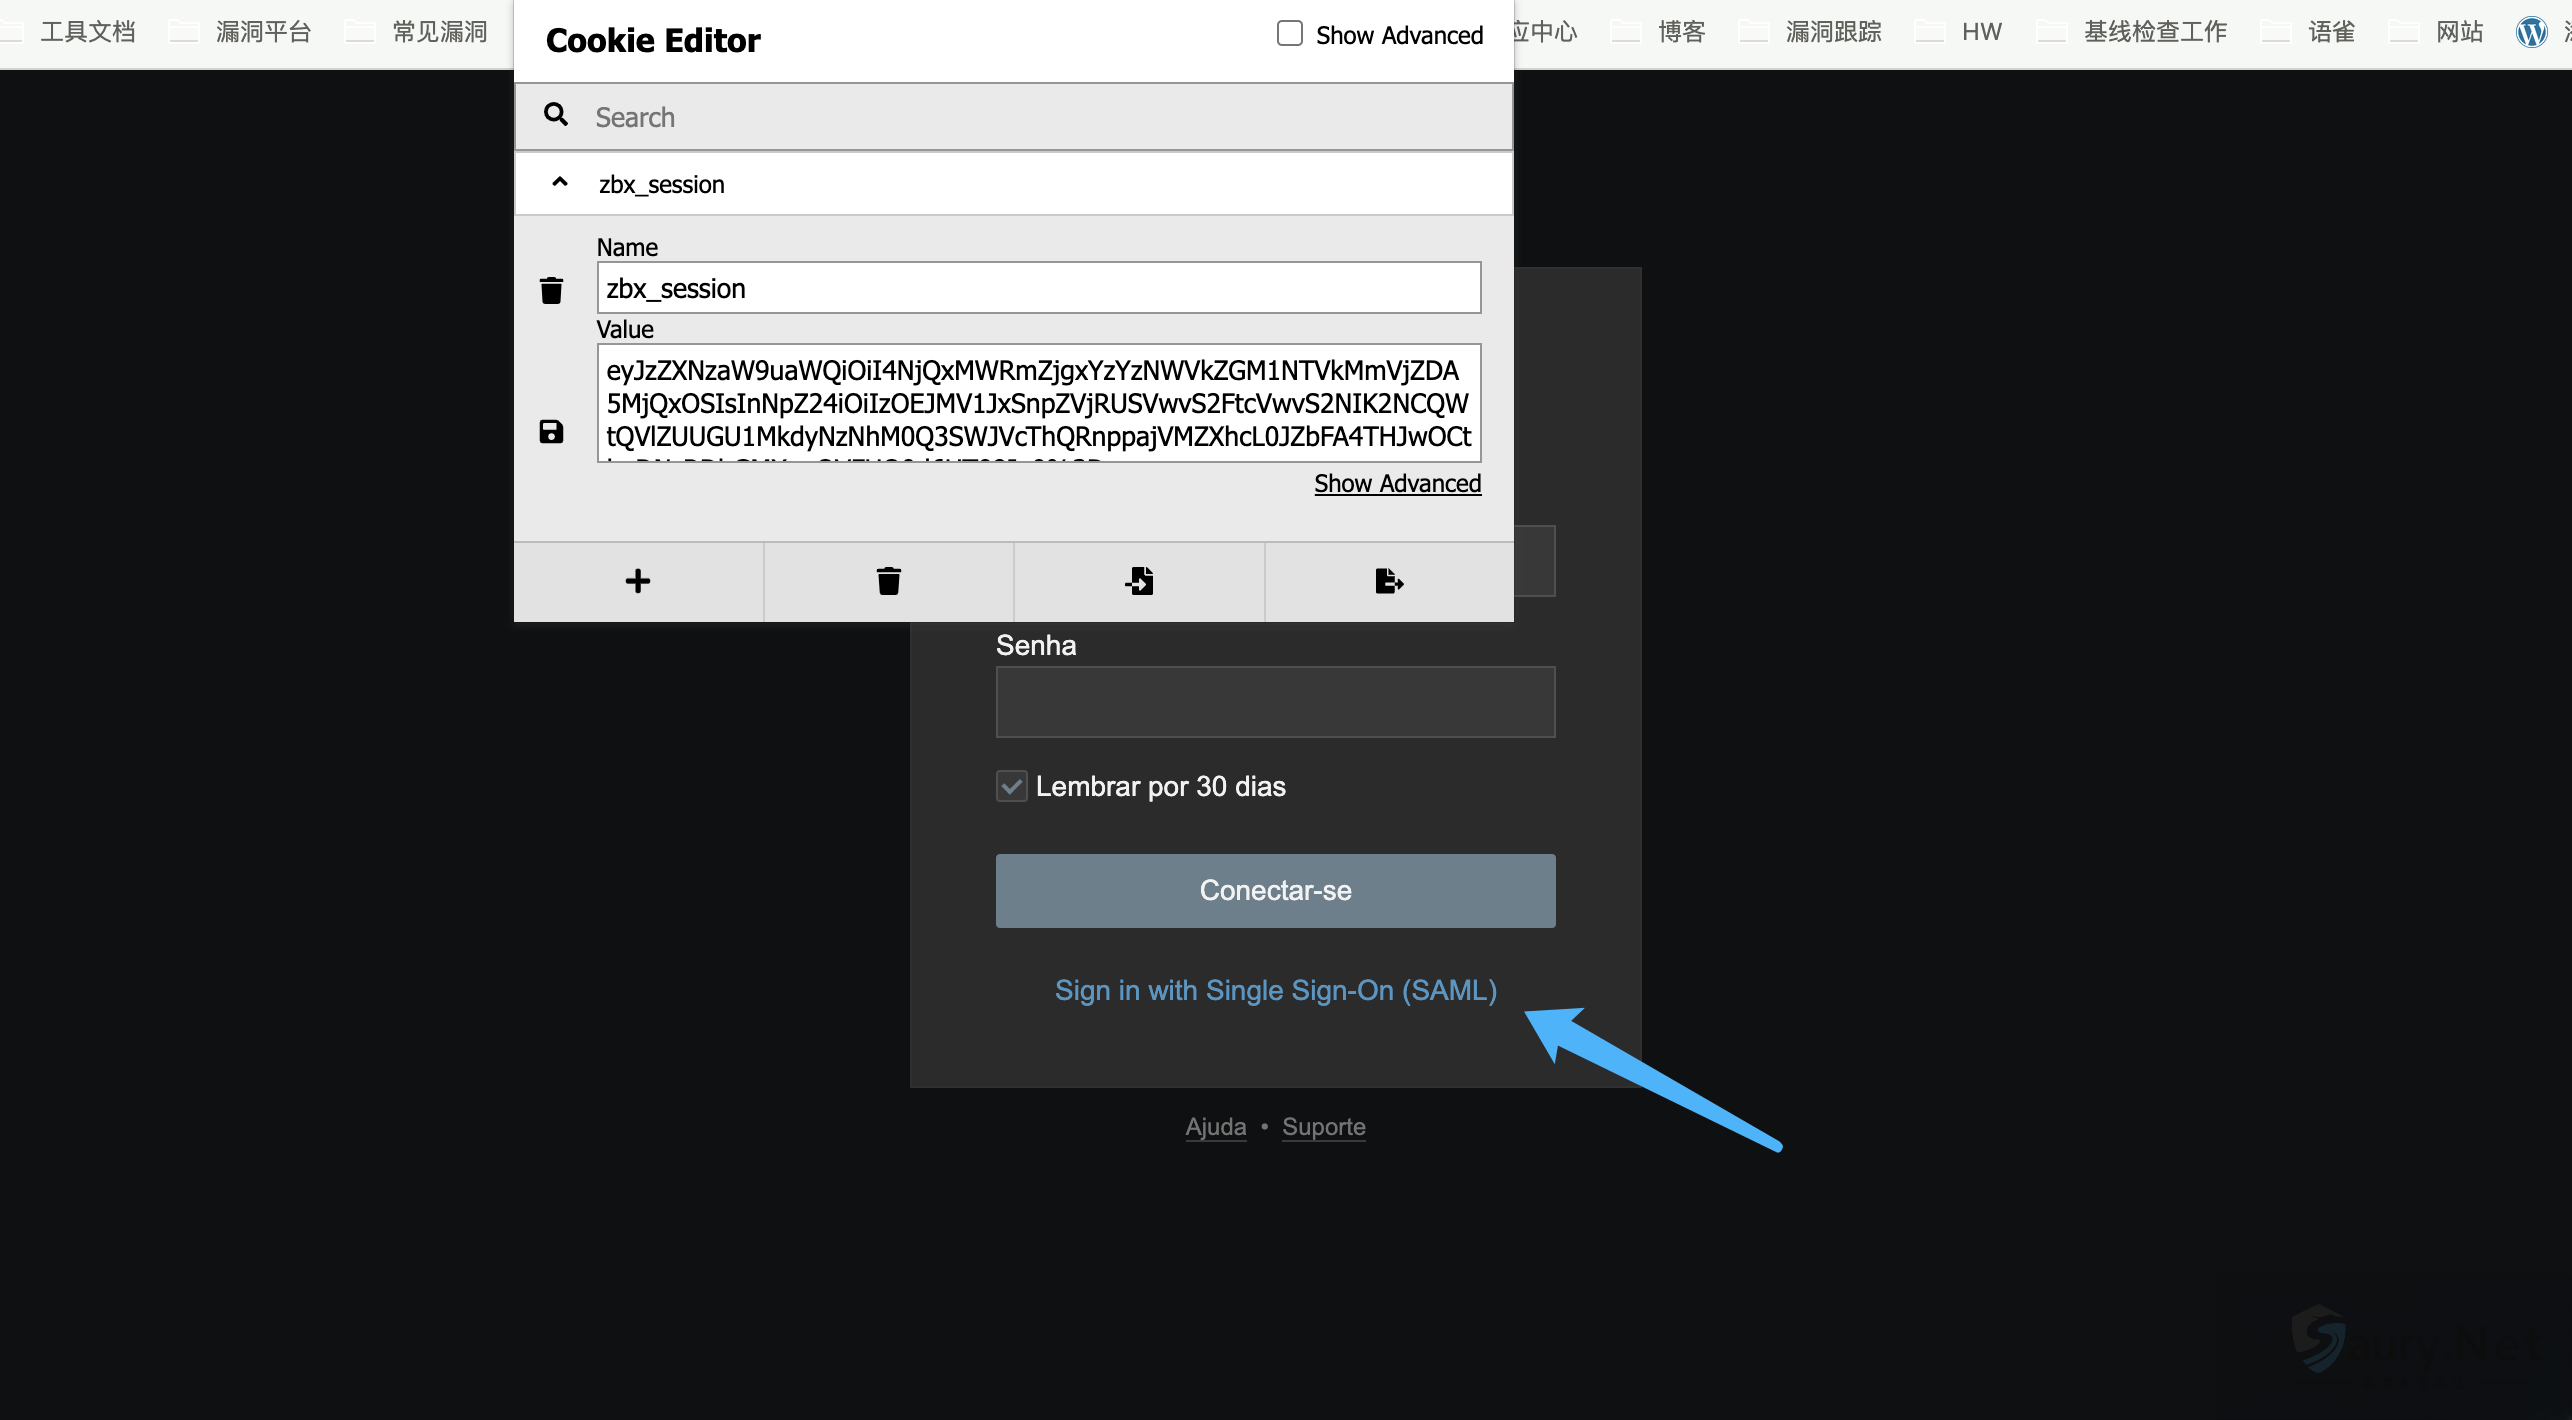Enable the Show Advanced checkbox in header
The image size is (2572, 1420).
point(1290,34)
